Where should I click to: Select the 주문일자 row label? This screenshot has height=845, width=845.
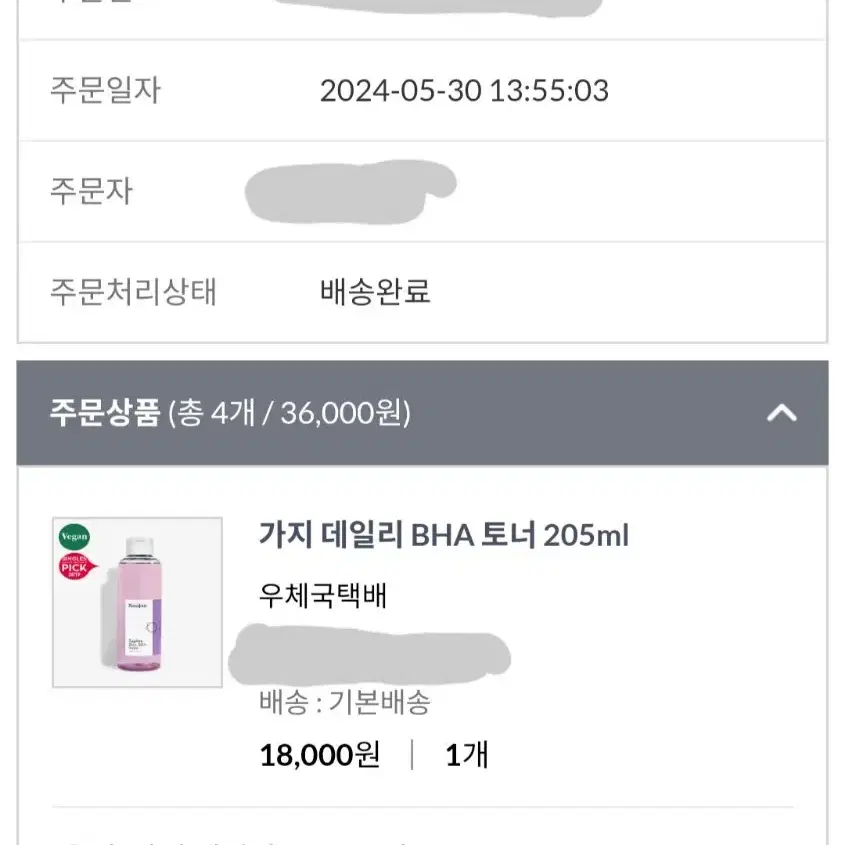(x=106, y=90)
